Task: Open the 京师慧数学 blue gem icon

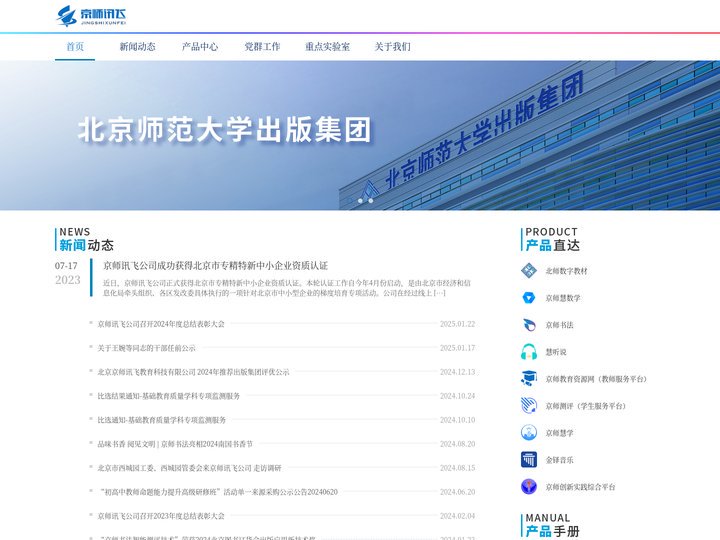Action: click(529, 298)
